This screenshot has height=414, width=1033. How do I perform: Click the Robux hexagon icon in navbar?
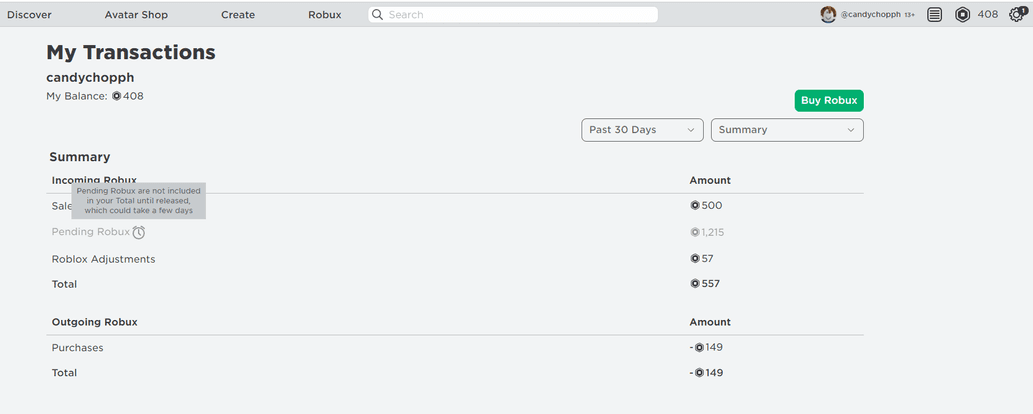962,15
